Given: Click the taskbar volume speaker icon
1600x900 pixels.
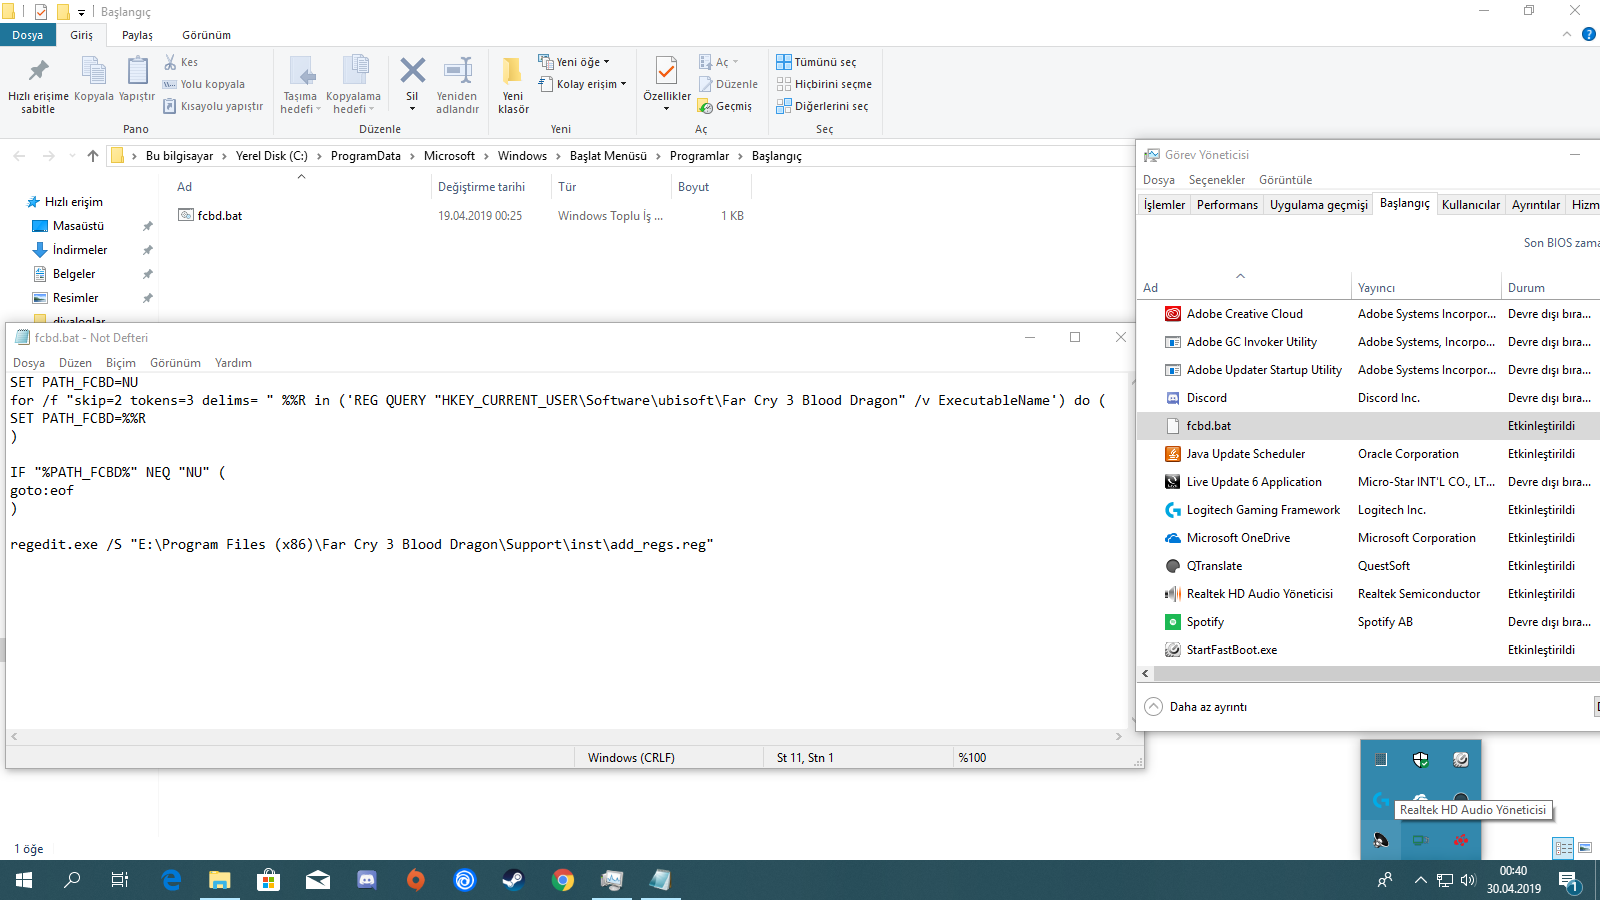Looking at the screenshot, I should click(x=1468, y=880).
